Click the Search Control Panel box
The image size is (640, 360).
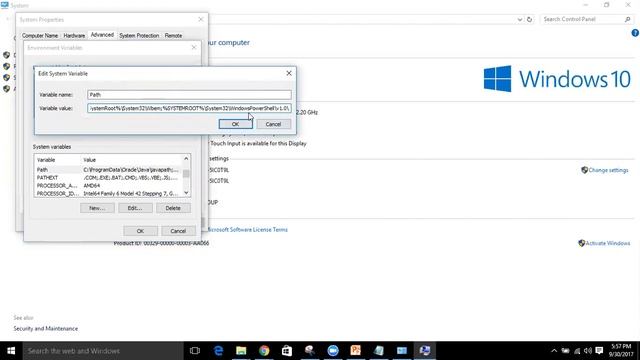click(582, 19)
